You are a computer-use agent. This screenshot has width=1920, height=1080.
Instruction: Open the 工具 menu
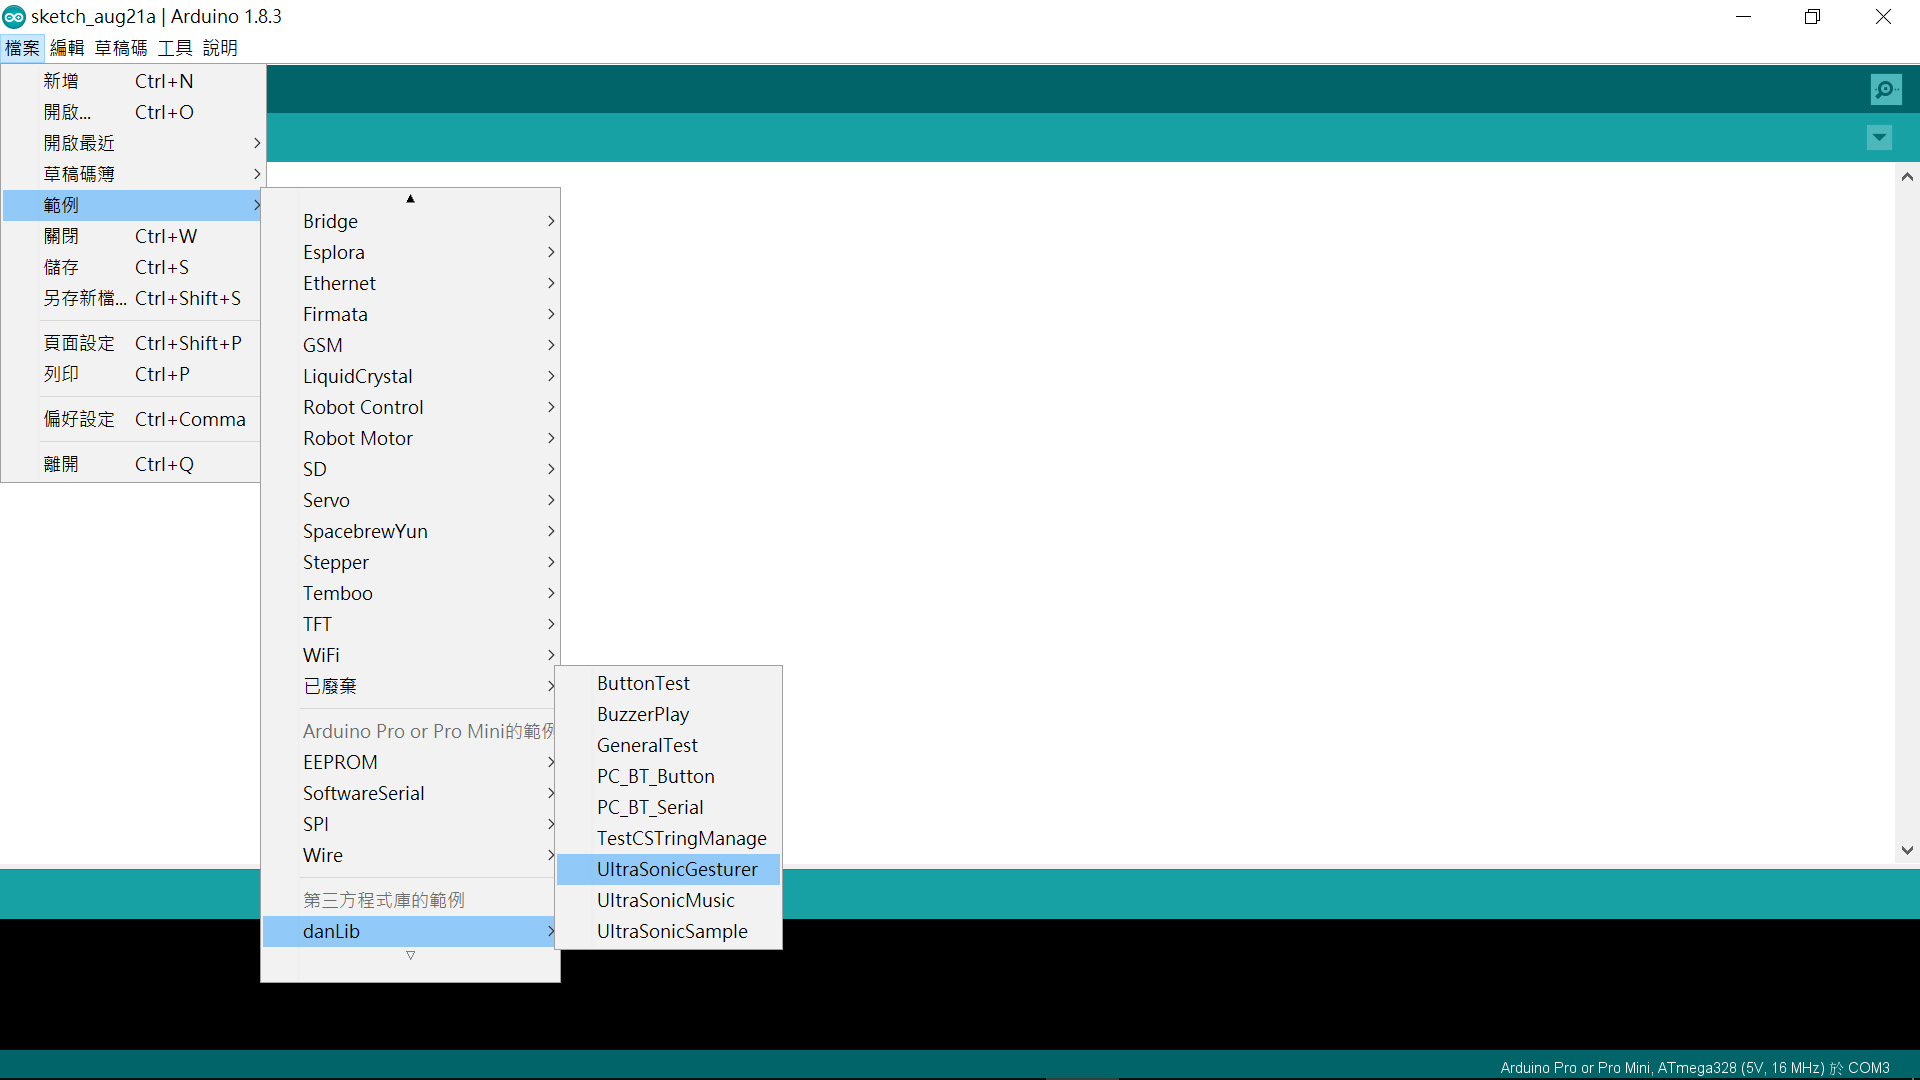pos(173,47)
